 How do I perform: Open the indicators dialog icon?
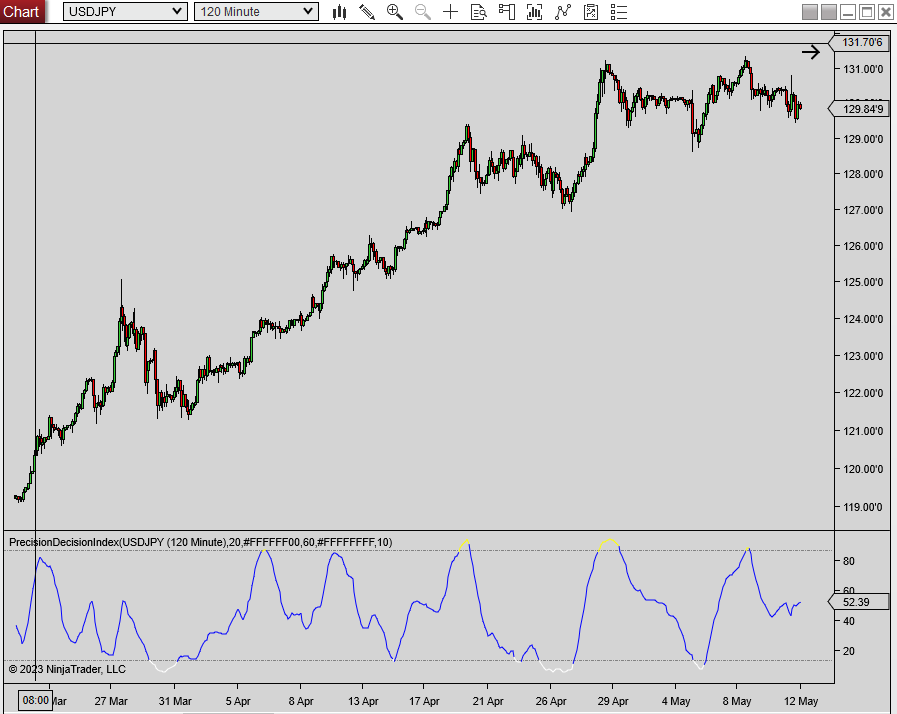click(x=534, y=12)
